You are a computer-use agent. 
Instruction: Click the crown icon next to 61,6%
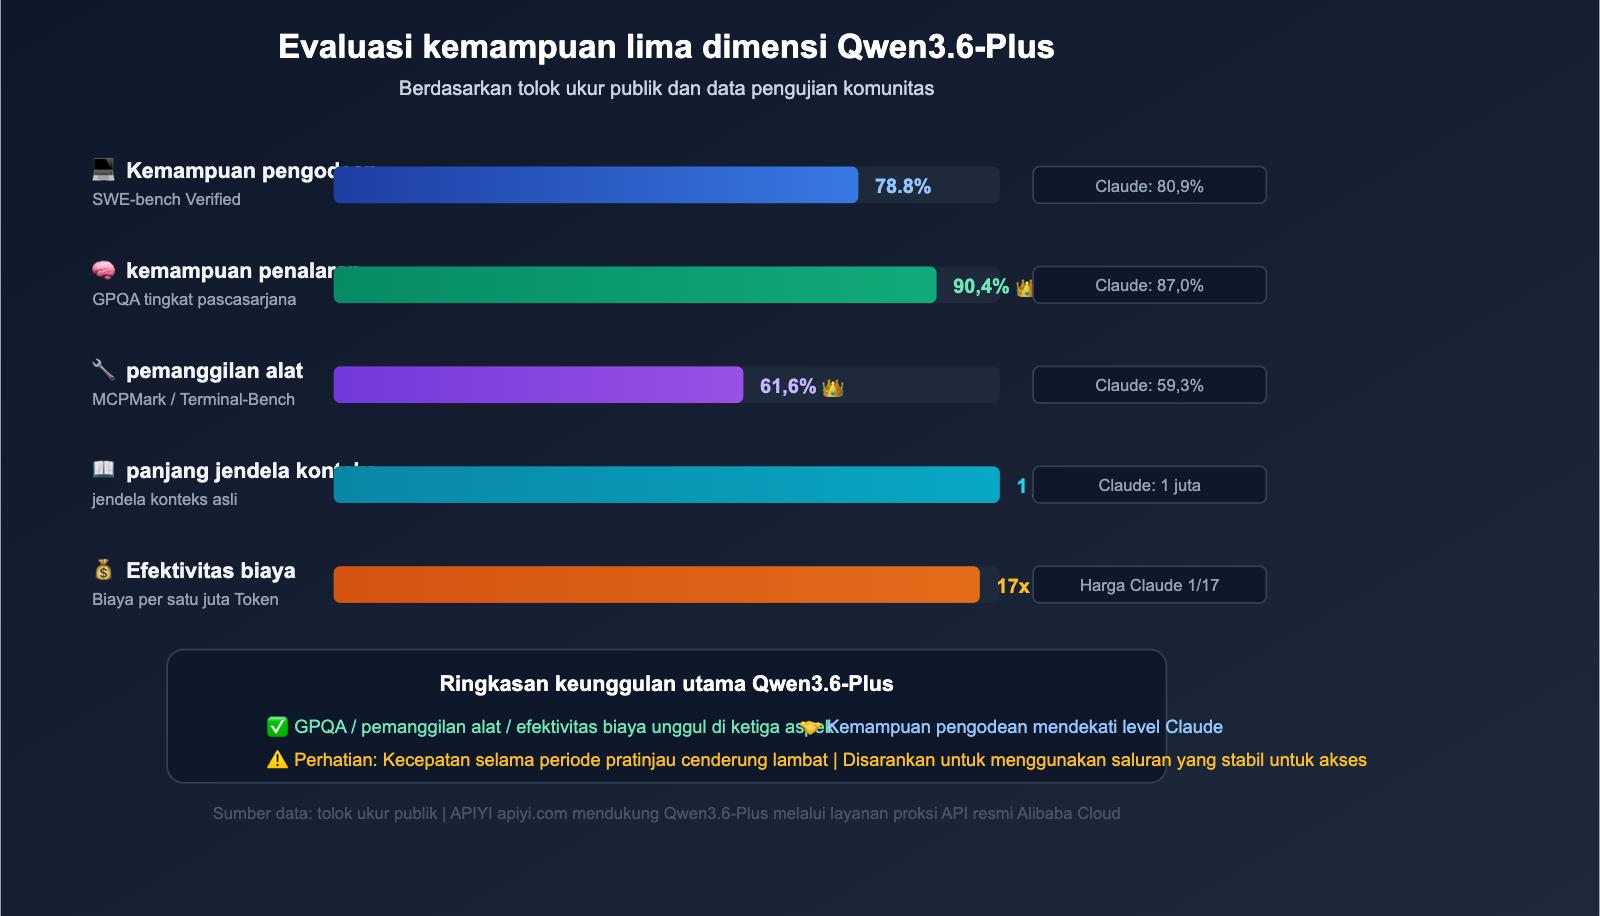coord(833,388)
